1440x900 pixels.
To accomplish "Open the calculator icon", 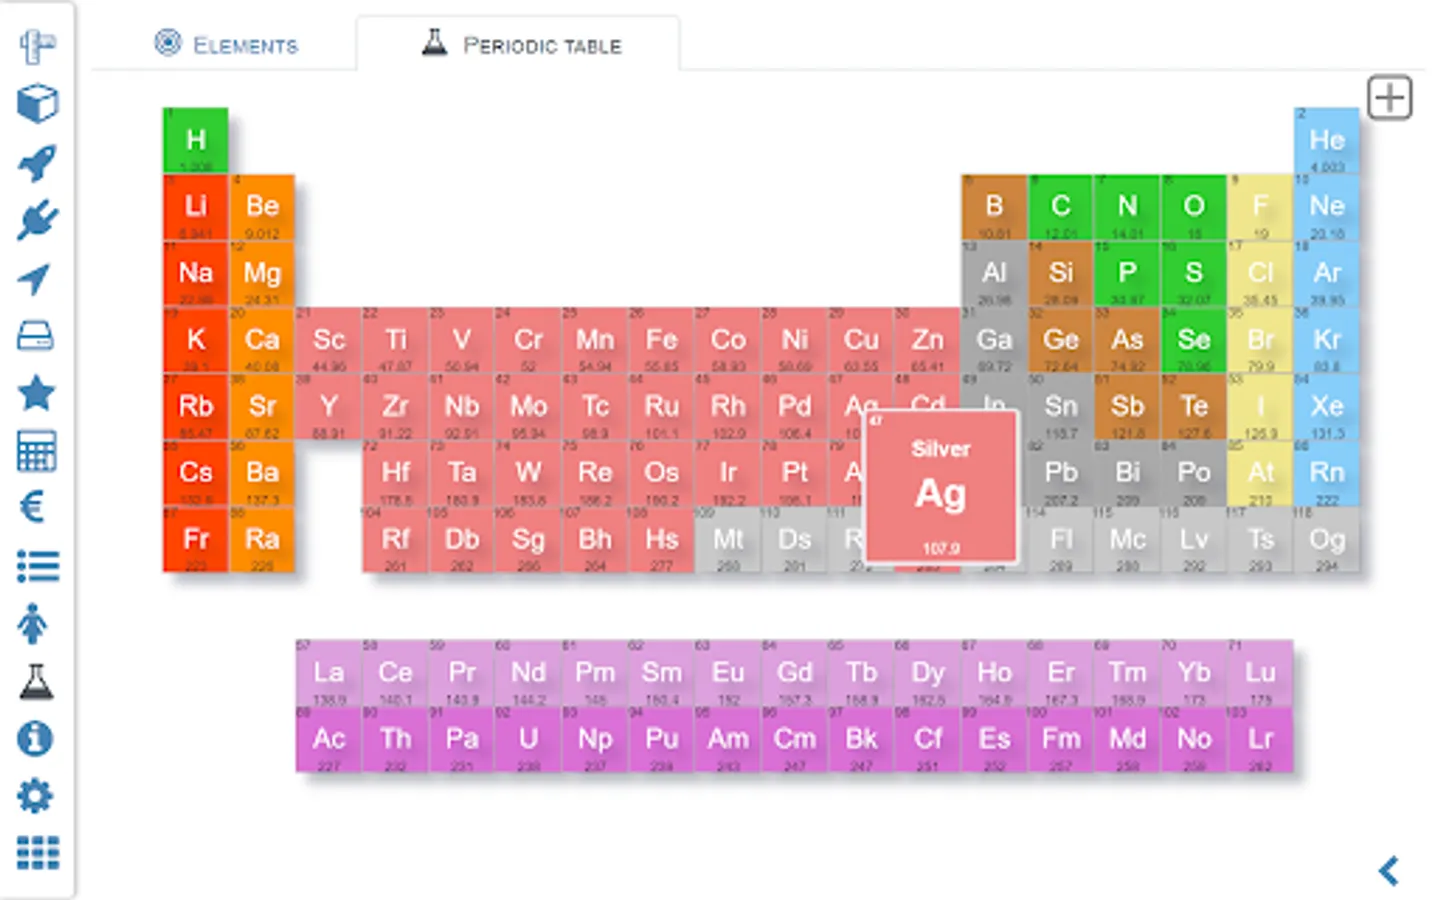I will 37,451.
